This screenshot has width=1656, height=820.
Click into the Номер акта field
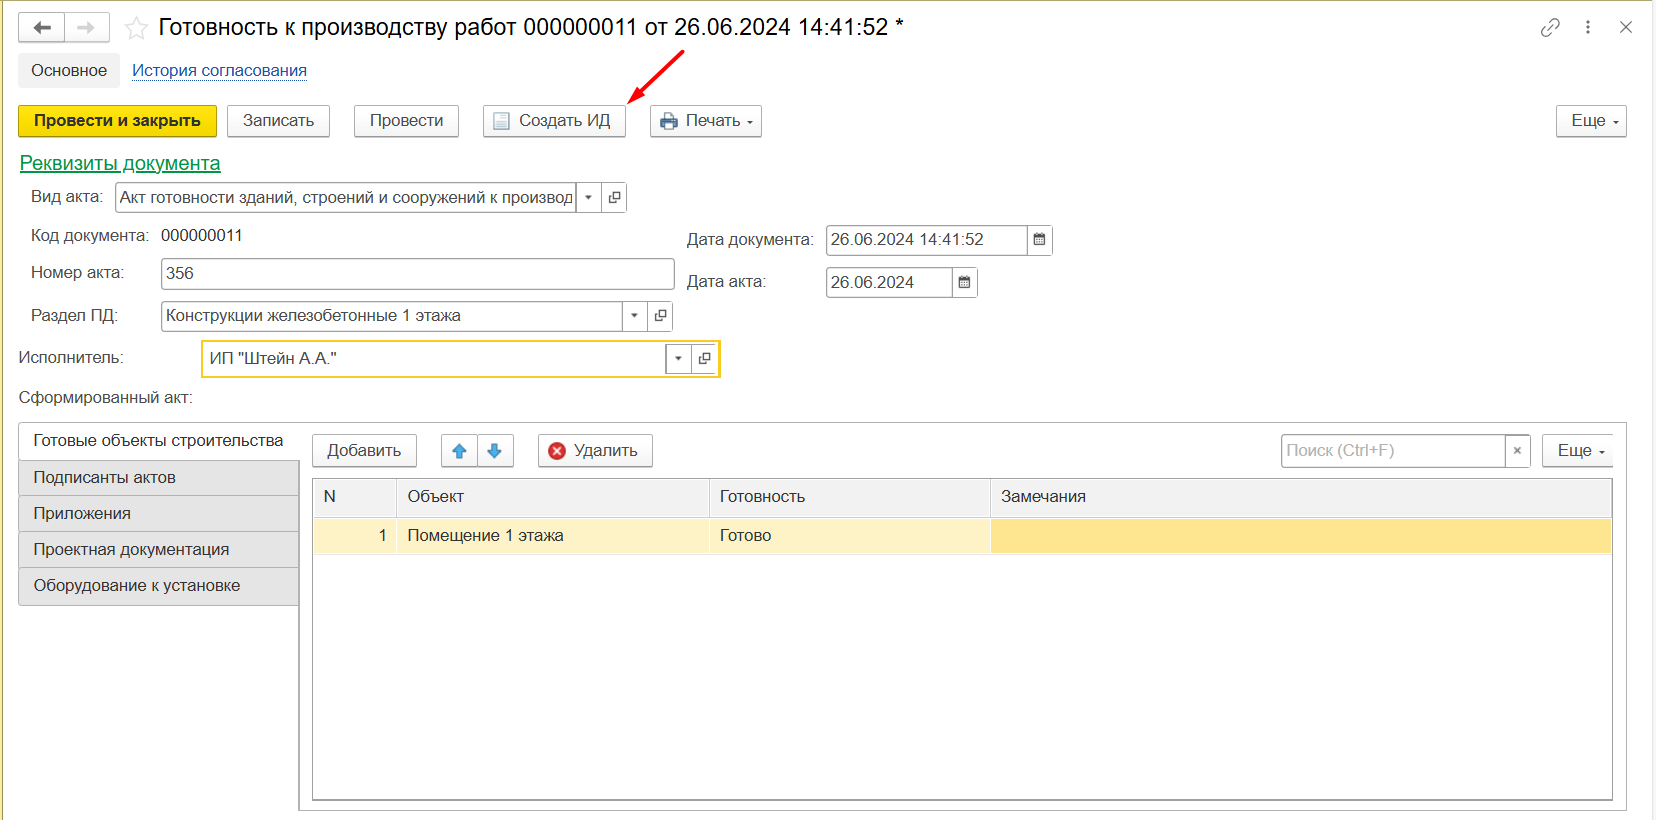pos(417,274)
